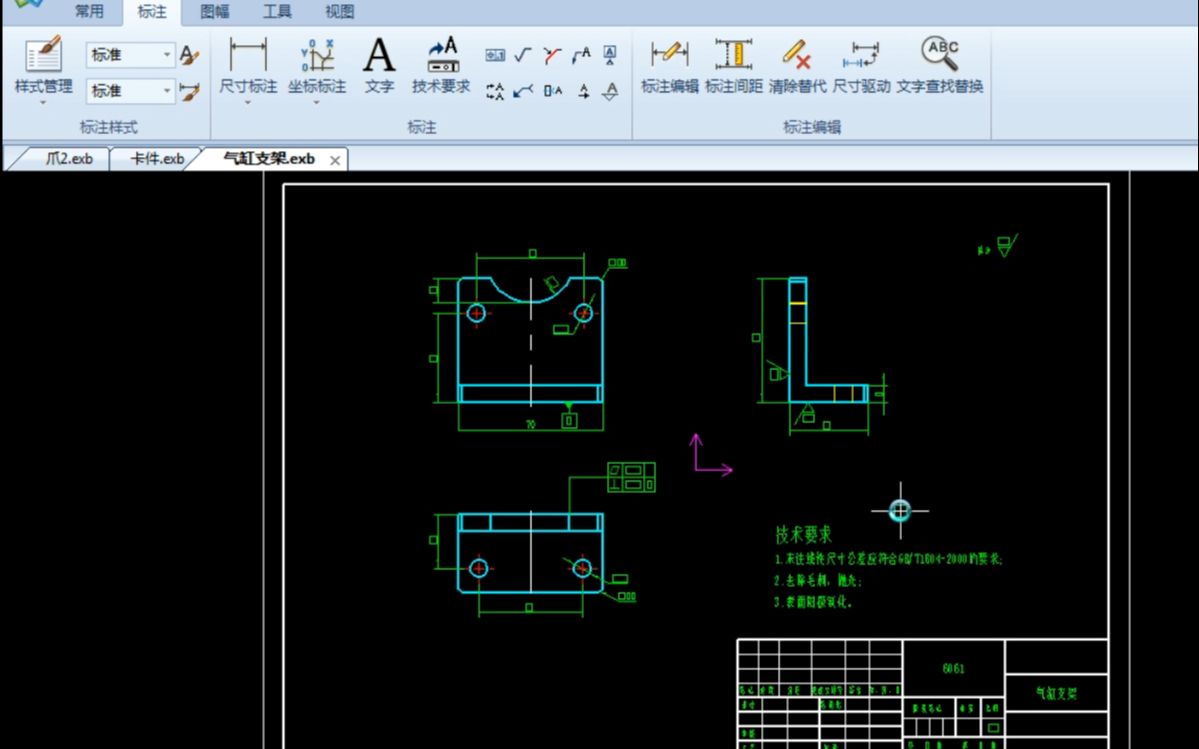
Task: Click the text style brush icon
Action: point(189,55)
